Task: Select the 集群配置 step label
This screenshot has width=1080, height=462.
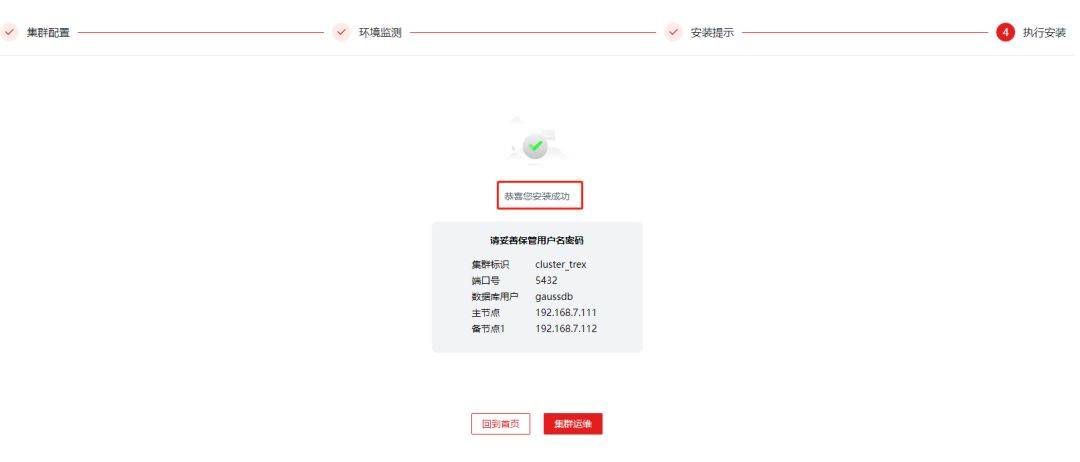Action: (x=48, y=32)
